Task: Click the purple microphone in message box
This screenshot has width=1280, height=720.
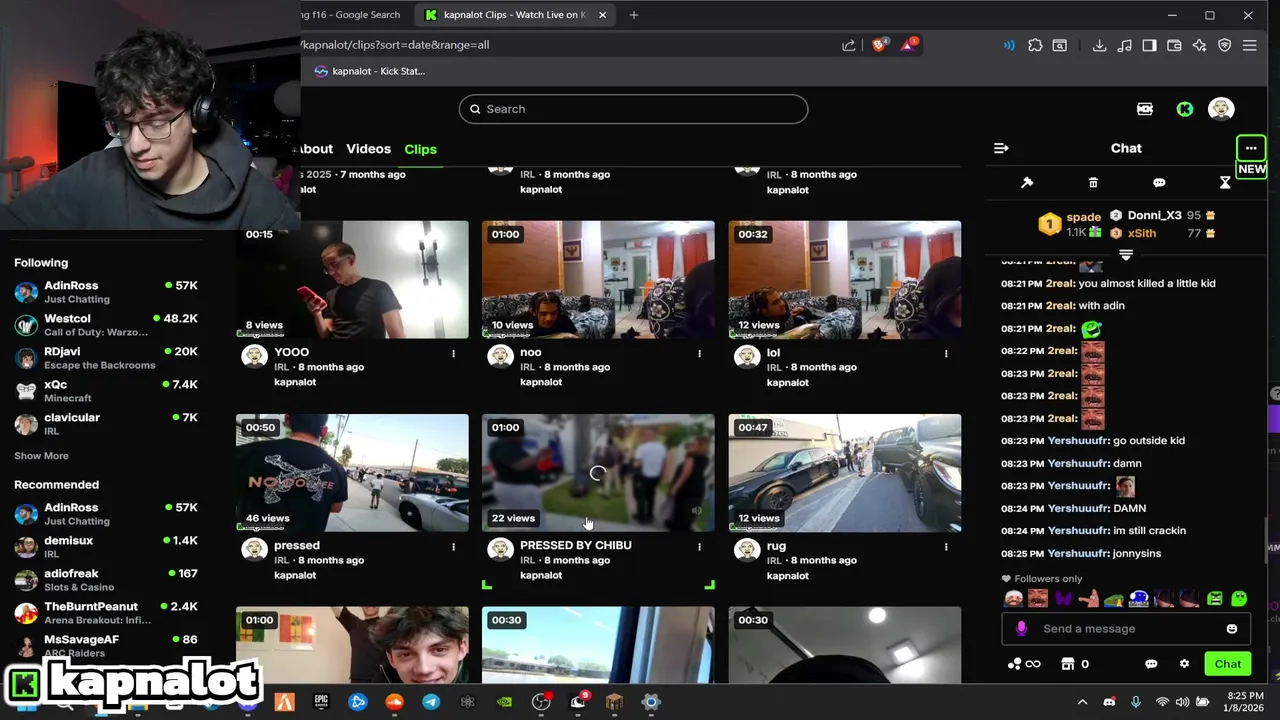Action: coord(1021,629)
